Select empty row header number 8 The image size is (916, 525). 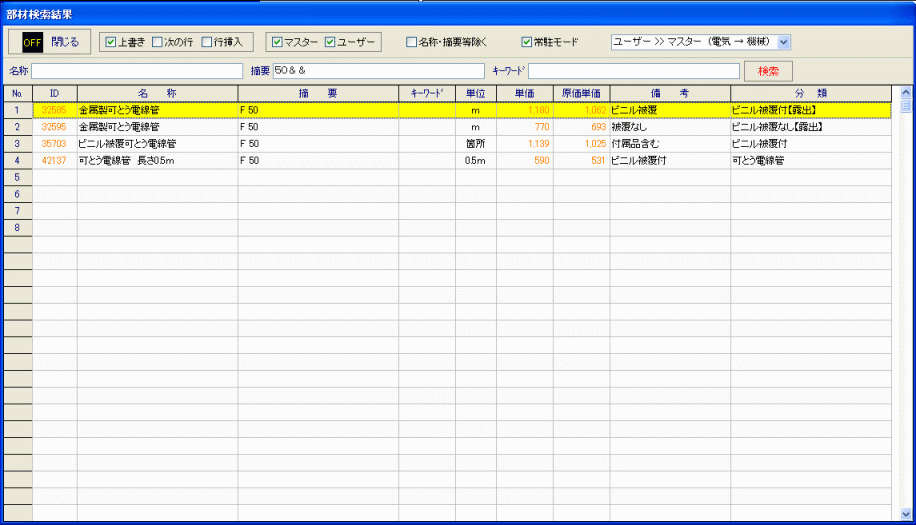pos(18,228)
